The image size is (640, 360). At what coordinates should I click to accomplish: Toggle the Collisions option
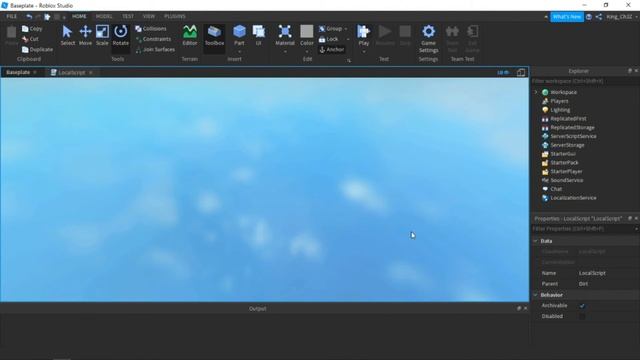(x=151, y=29)
